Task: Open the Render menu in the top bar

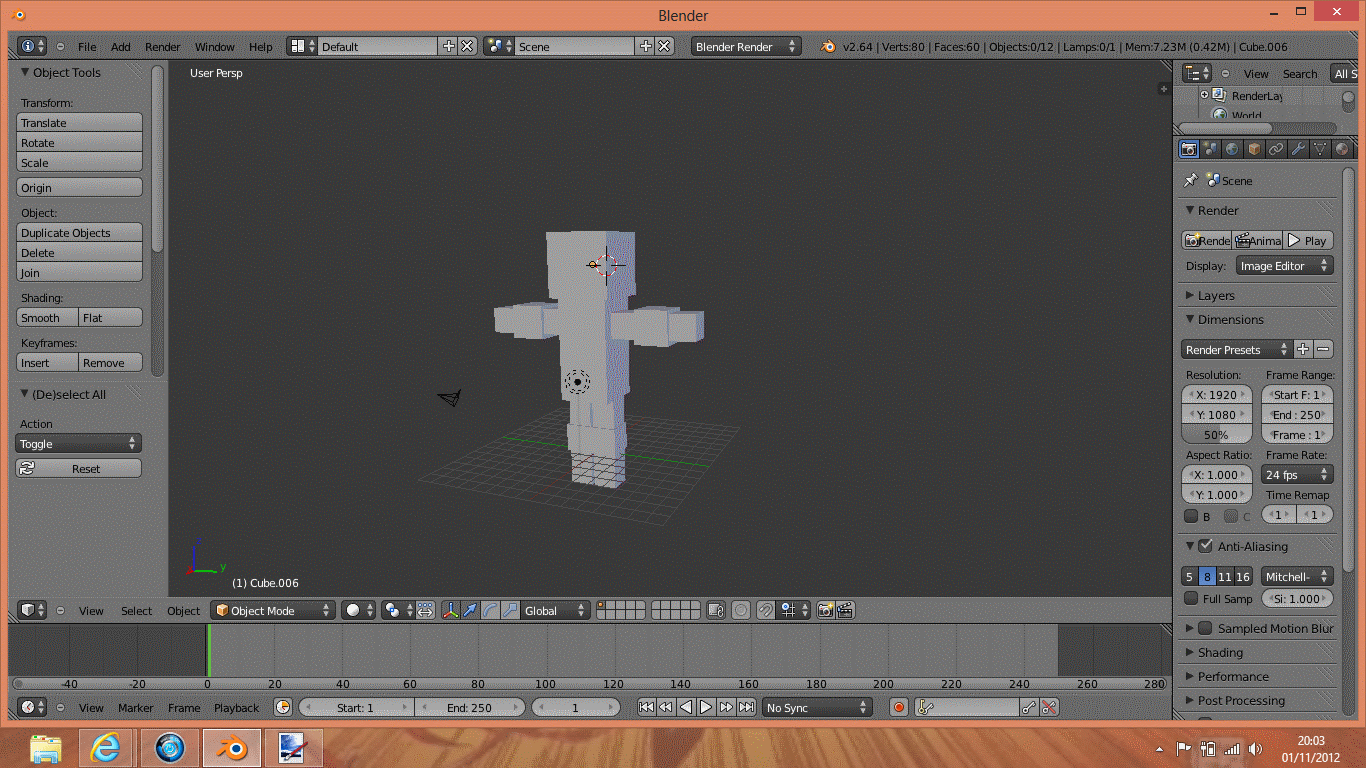Action: pos(162,47)
